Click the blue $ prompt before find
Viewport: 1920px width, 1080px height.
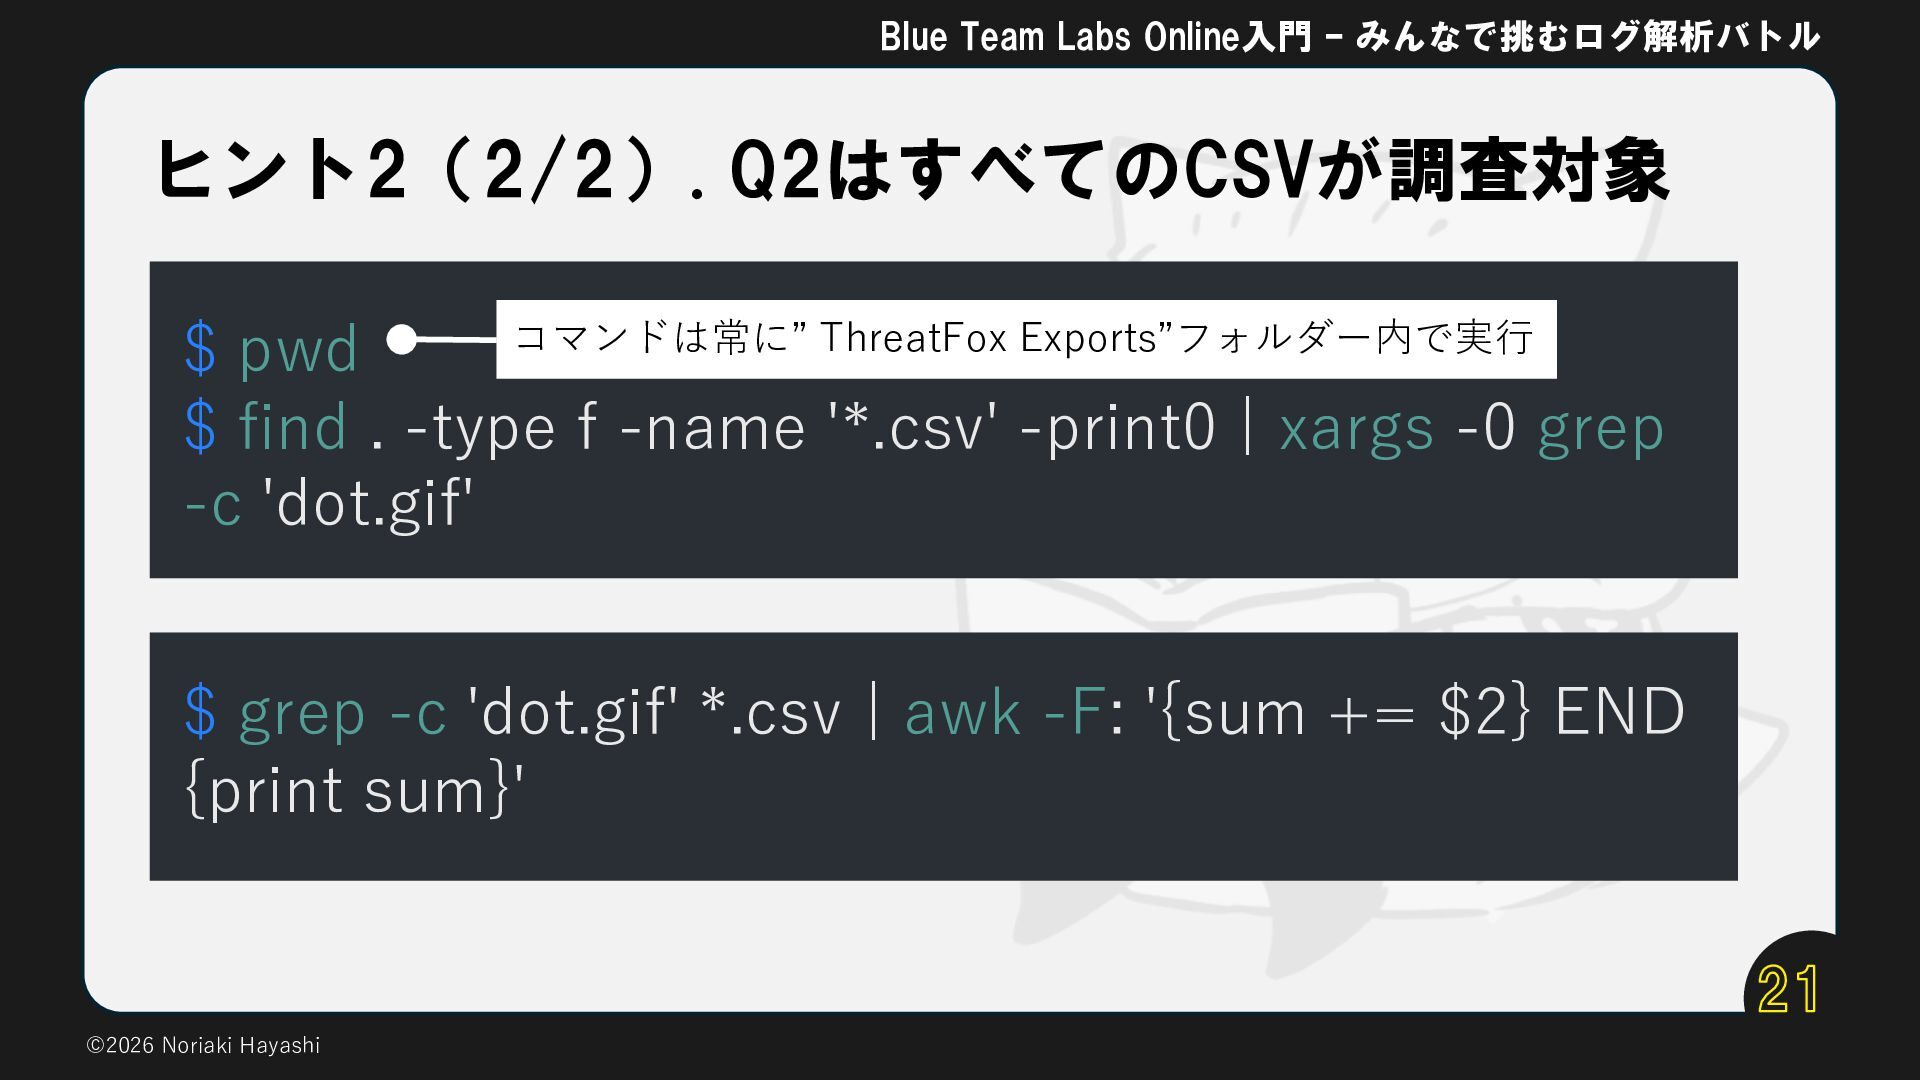pos(200,427)
